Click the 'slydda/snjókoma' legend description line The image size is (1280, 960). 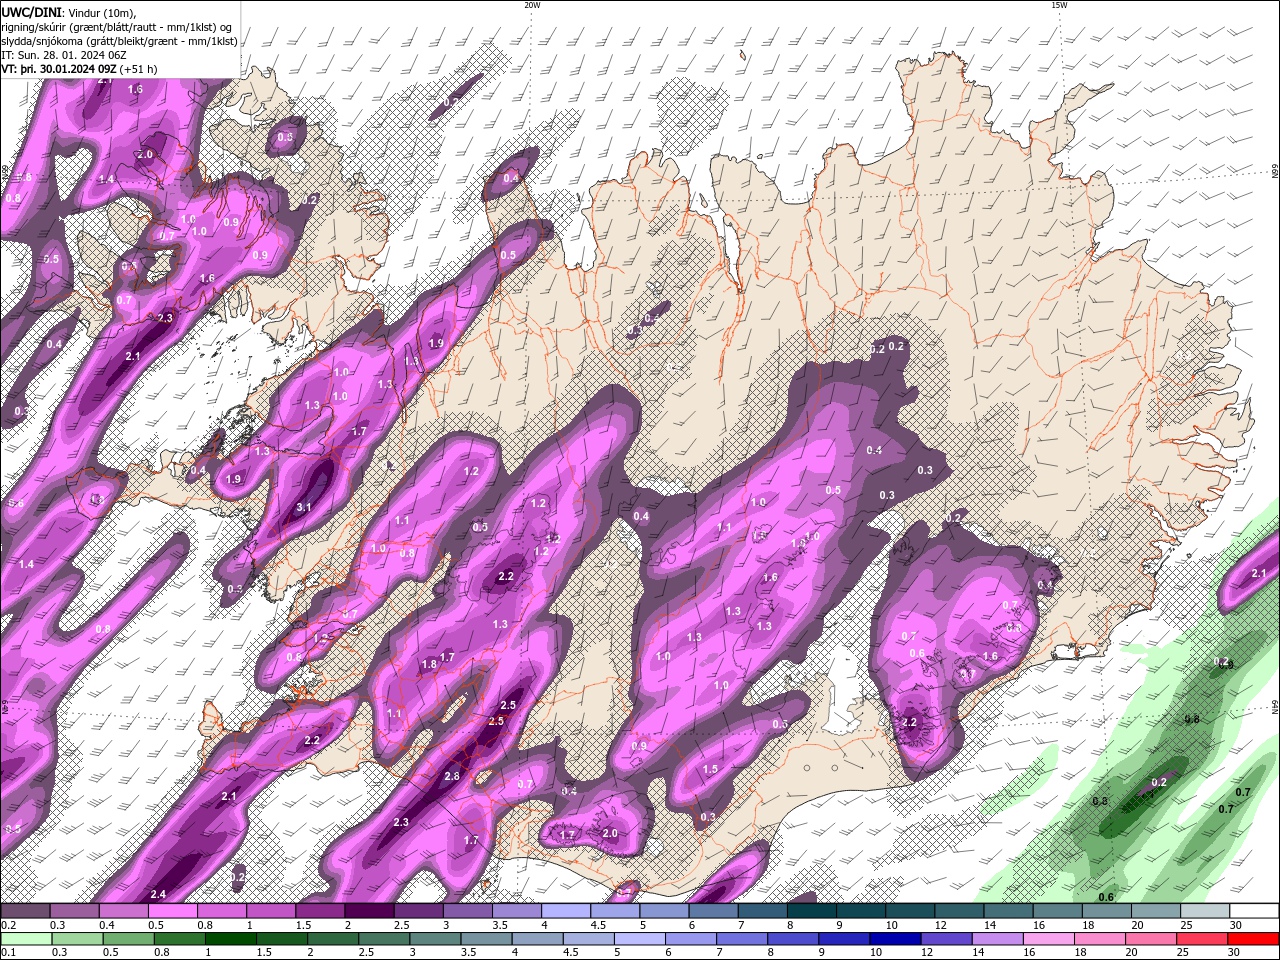pyautogui.click(x=119, y=41)
